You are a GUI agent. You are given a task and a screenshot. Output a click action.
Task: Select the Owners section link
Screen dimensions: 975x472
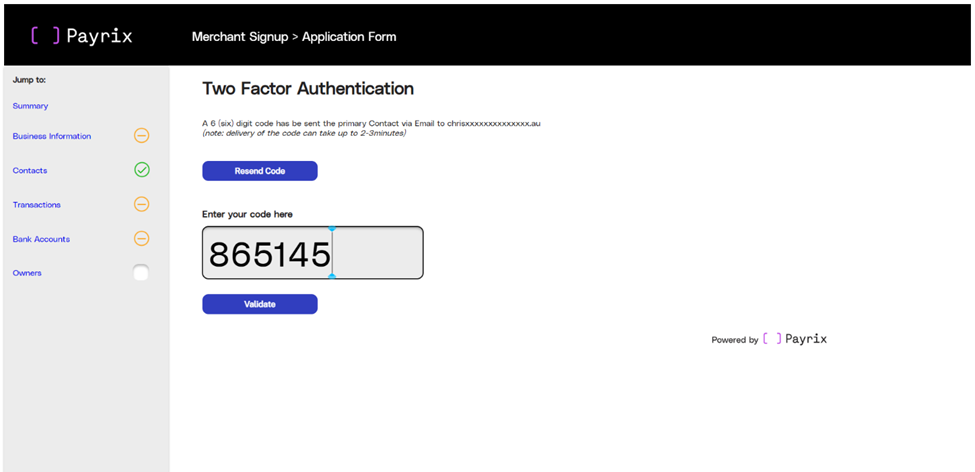click(x=27, y=273)
